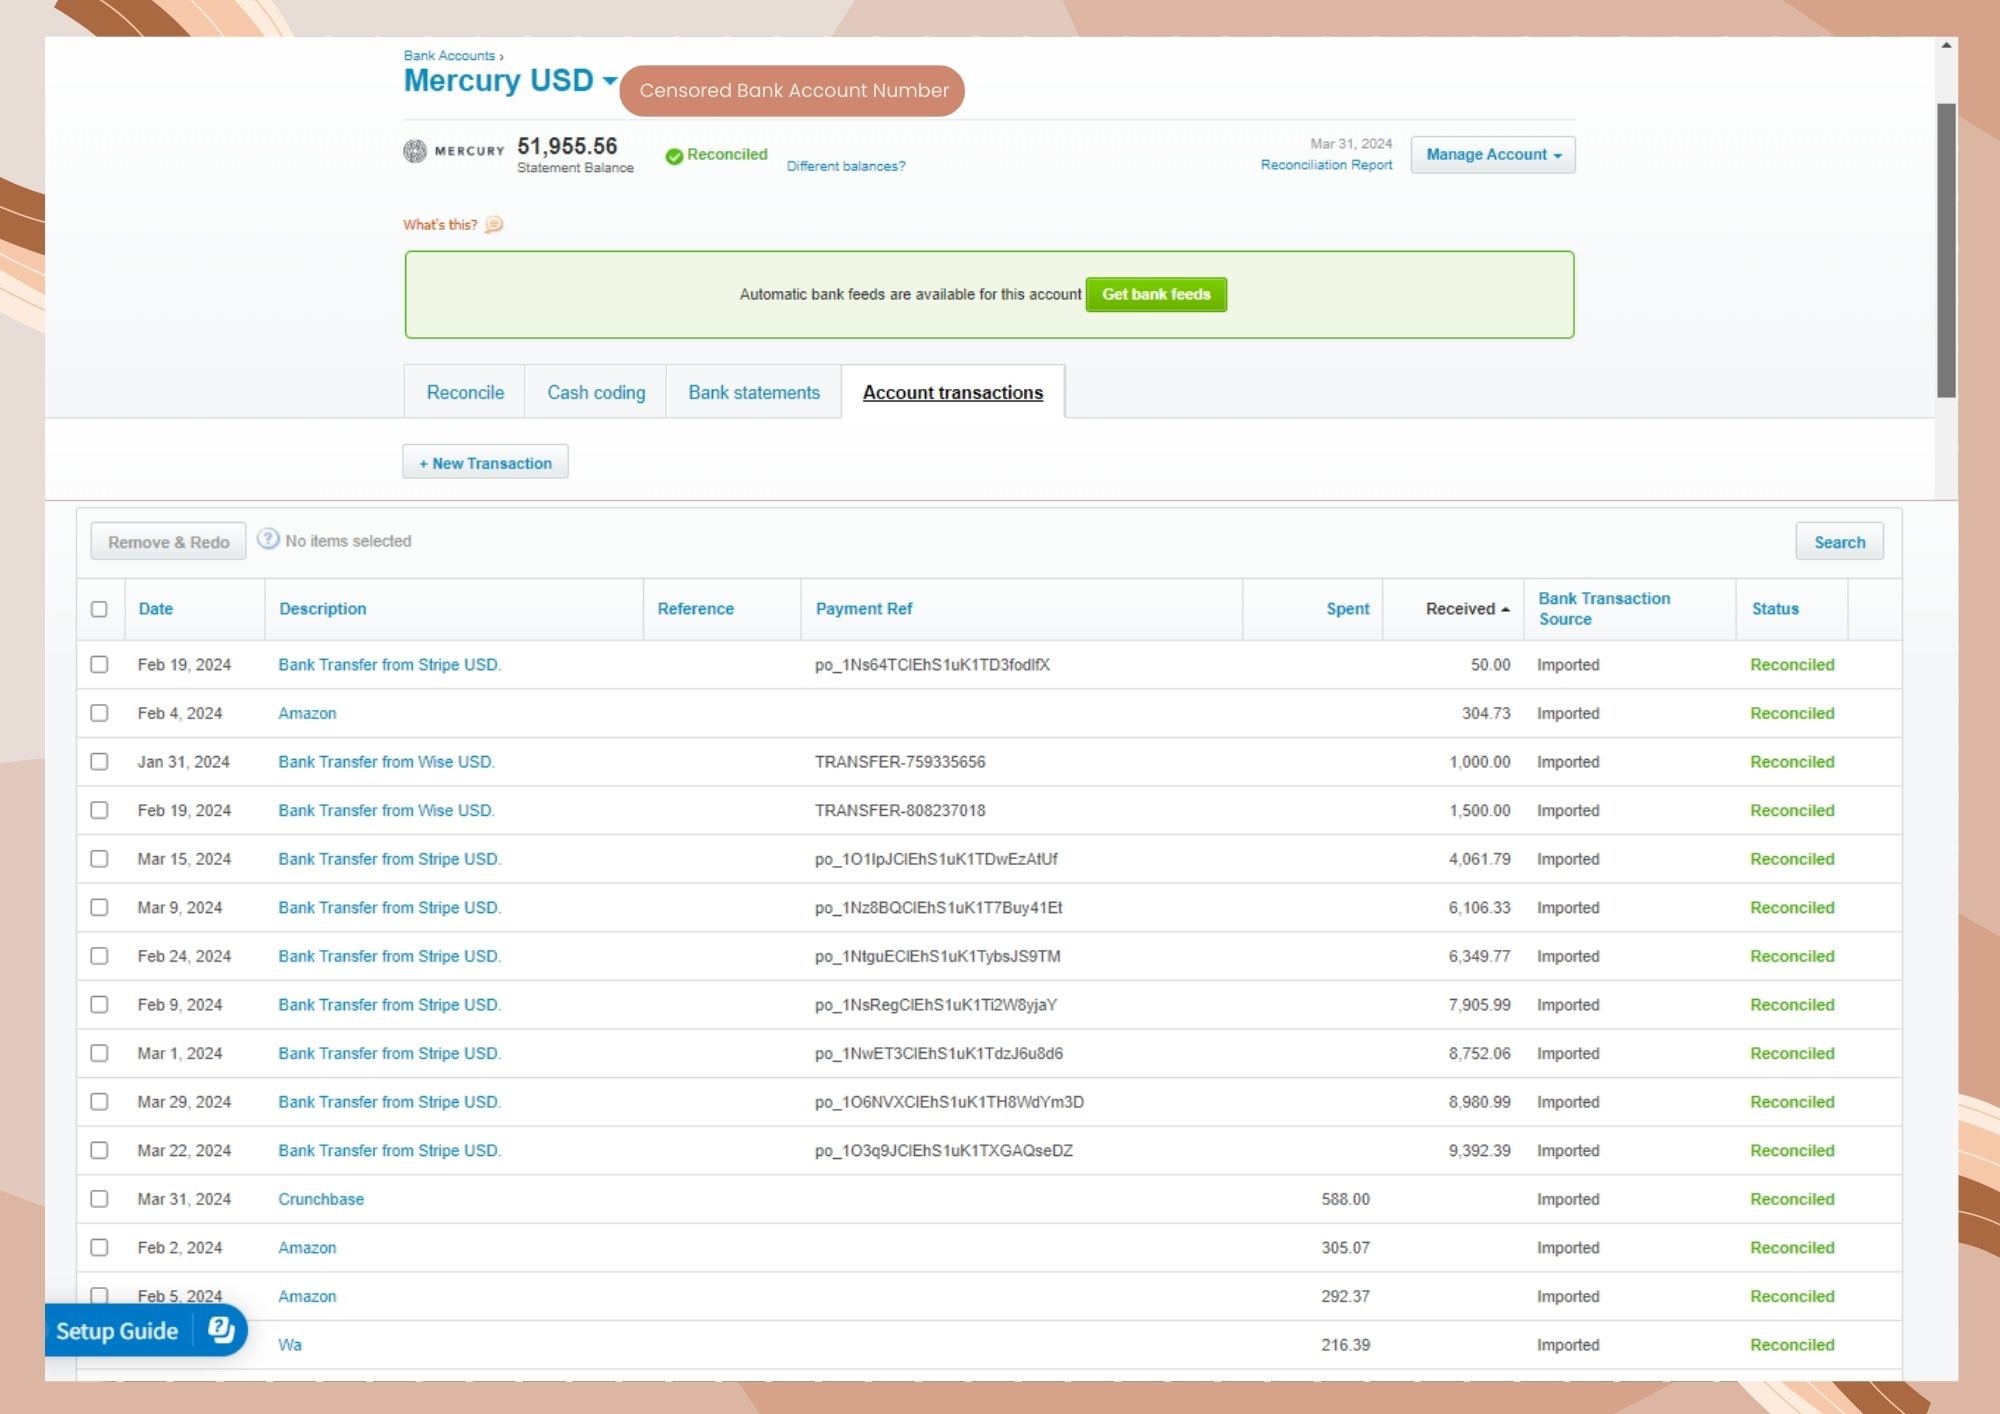Click the Mar 31, 2024 reconciliation date
This screenshot has width=2000, height=1414.
(x=1351, y=144)
